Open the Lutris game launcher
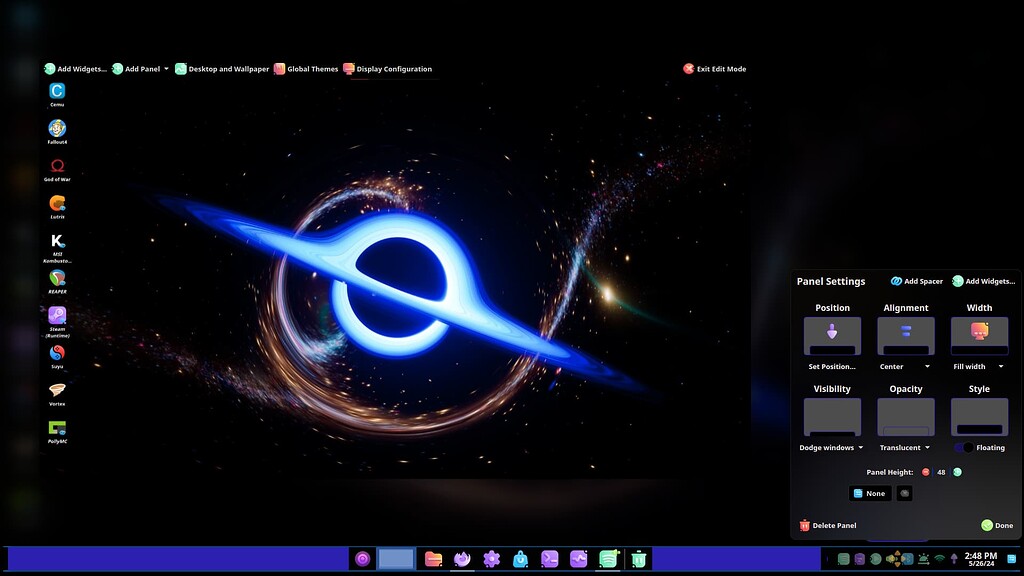This screenshot has height=576, width=1024. 57,205
